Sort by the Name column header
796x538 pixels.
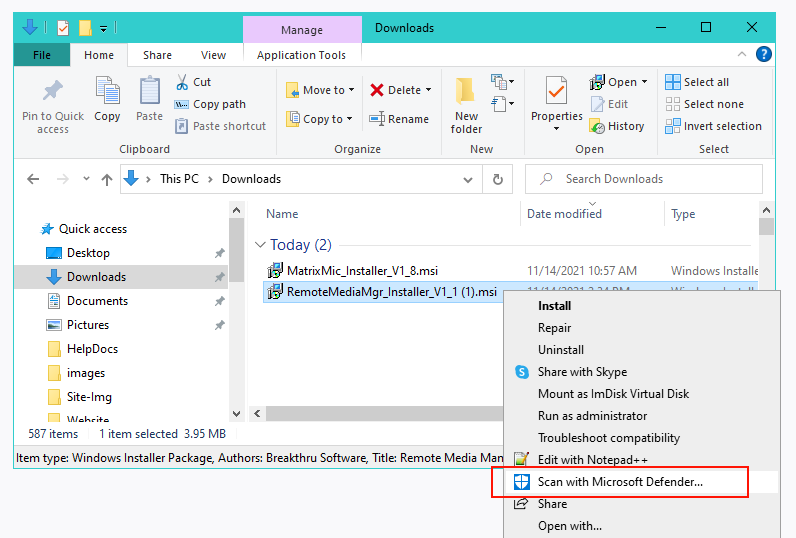[282, 214]
